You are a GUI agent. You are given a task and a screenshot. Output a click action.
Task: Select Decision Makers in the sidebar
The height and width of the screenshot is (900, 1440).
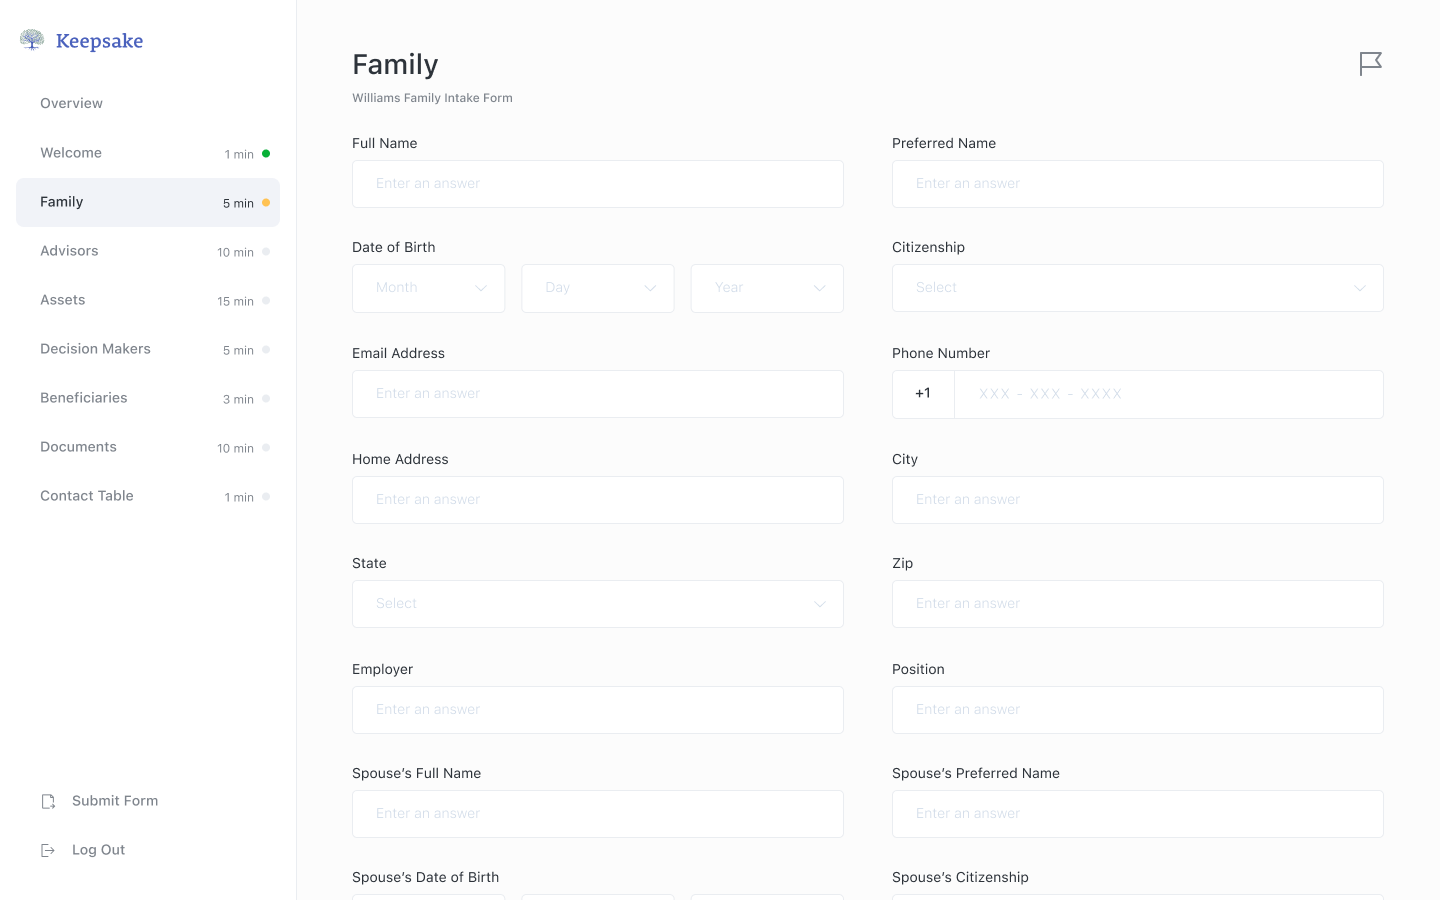(96, 349)
